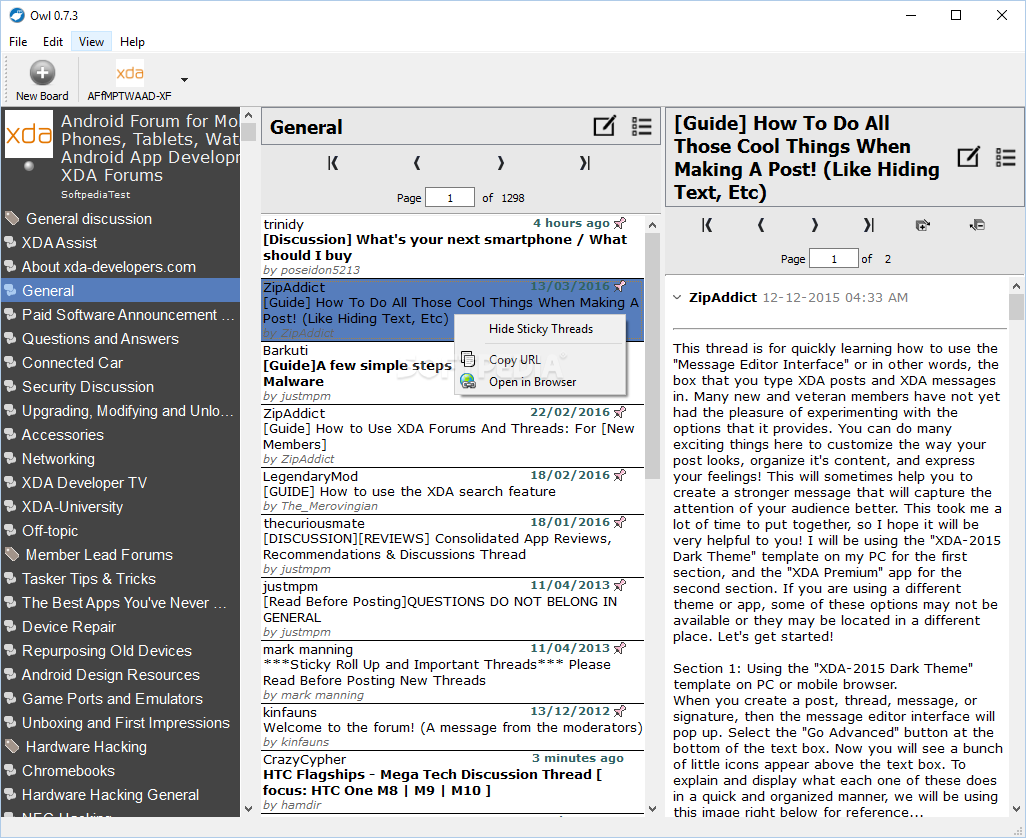Open the Edit menu
The width and height of the screenshot is (1026, 838).
pos(53,42)
